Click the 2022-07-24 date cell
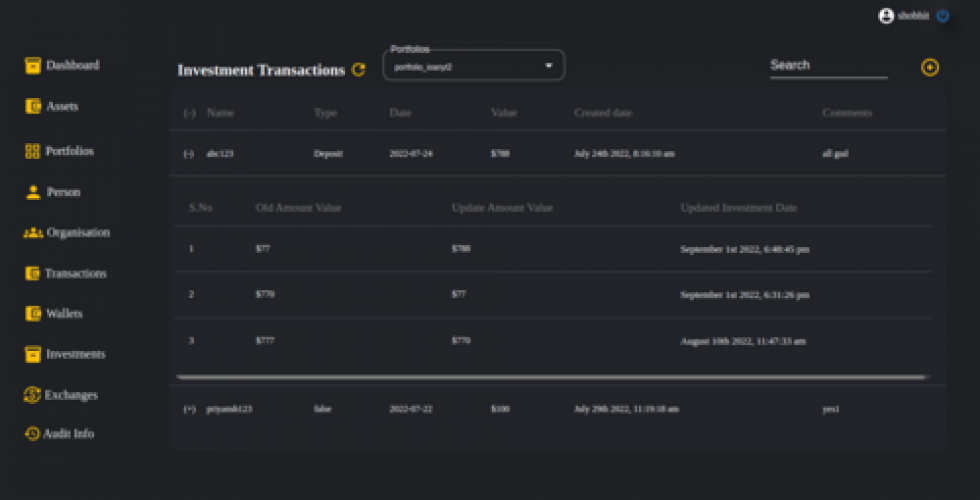 (x=411, y=154)
